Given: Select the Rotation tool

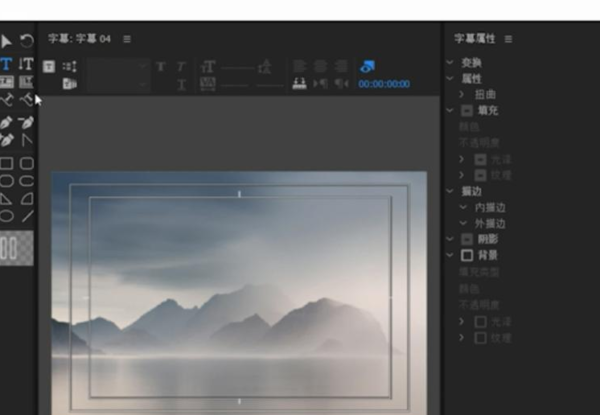Looking at the screenshot, I should coord(27,41).
